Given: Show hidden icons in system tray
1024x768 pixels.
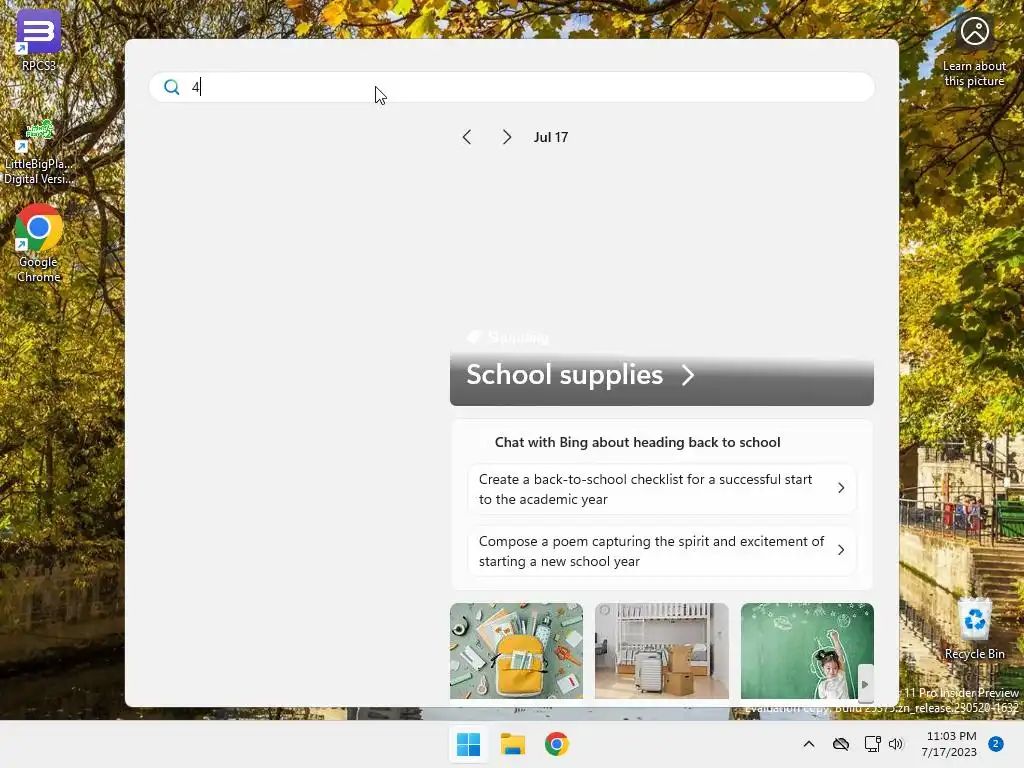Looking at the screenshot, I should pos(808,744).
